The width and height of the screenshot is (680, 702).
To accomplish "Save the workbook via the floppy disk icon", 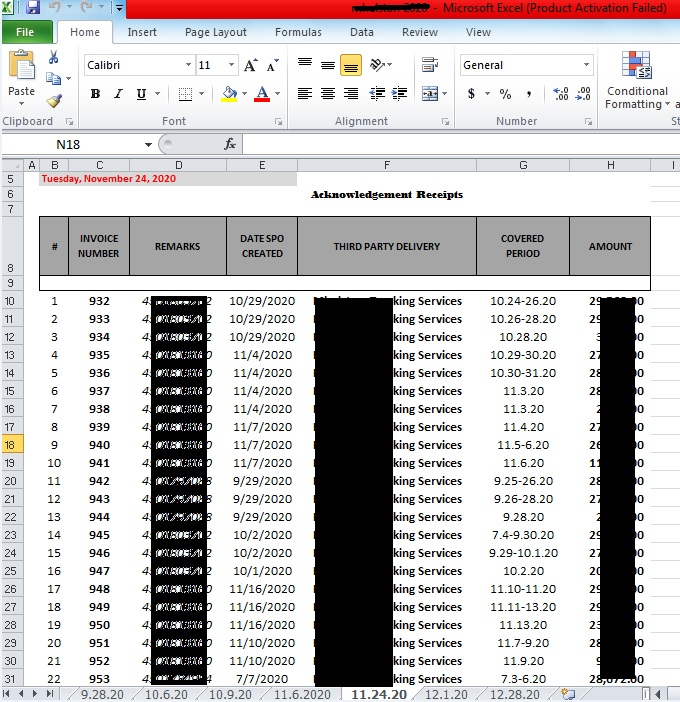I will 33,7.
